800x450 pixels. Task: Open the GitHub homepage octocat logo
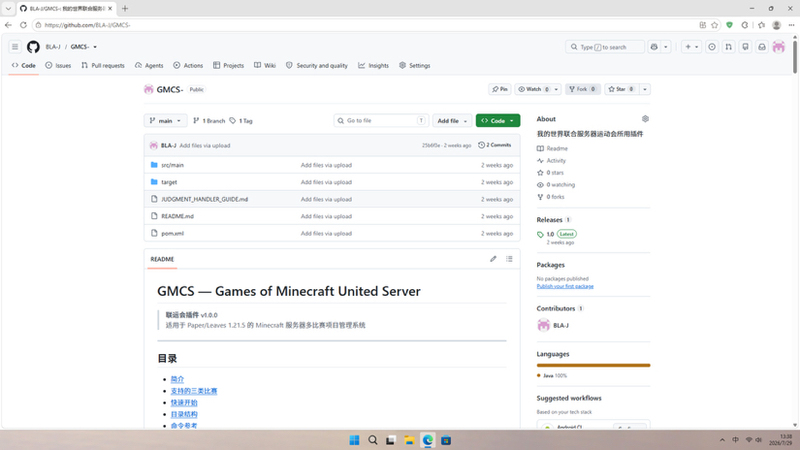point(33,47)
